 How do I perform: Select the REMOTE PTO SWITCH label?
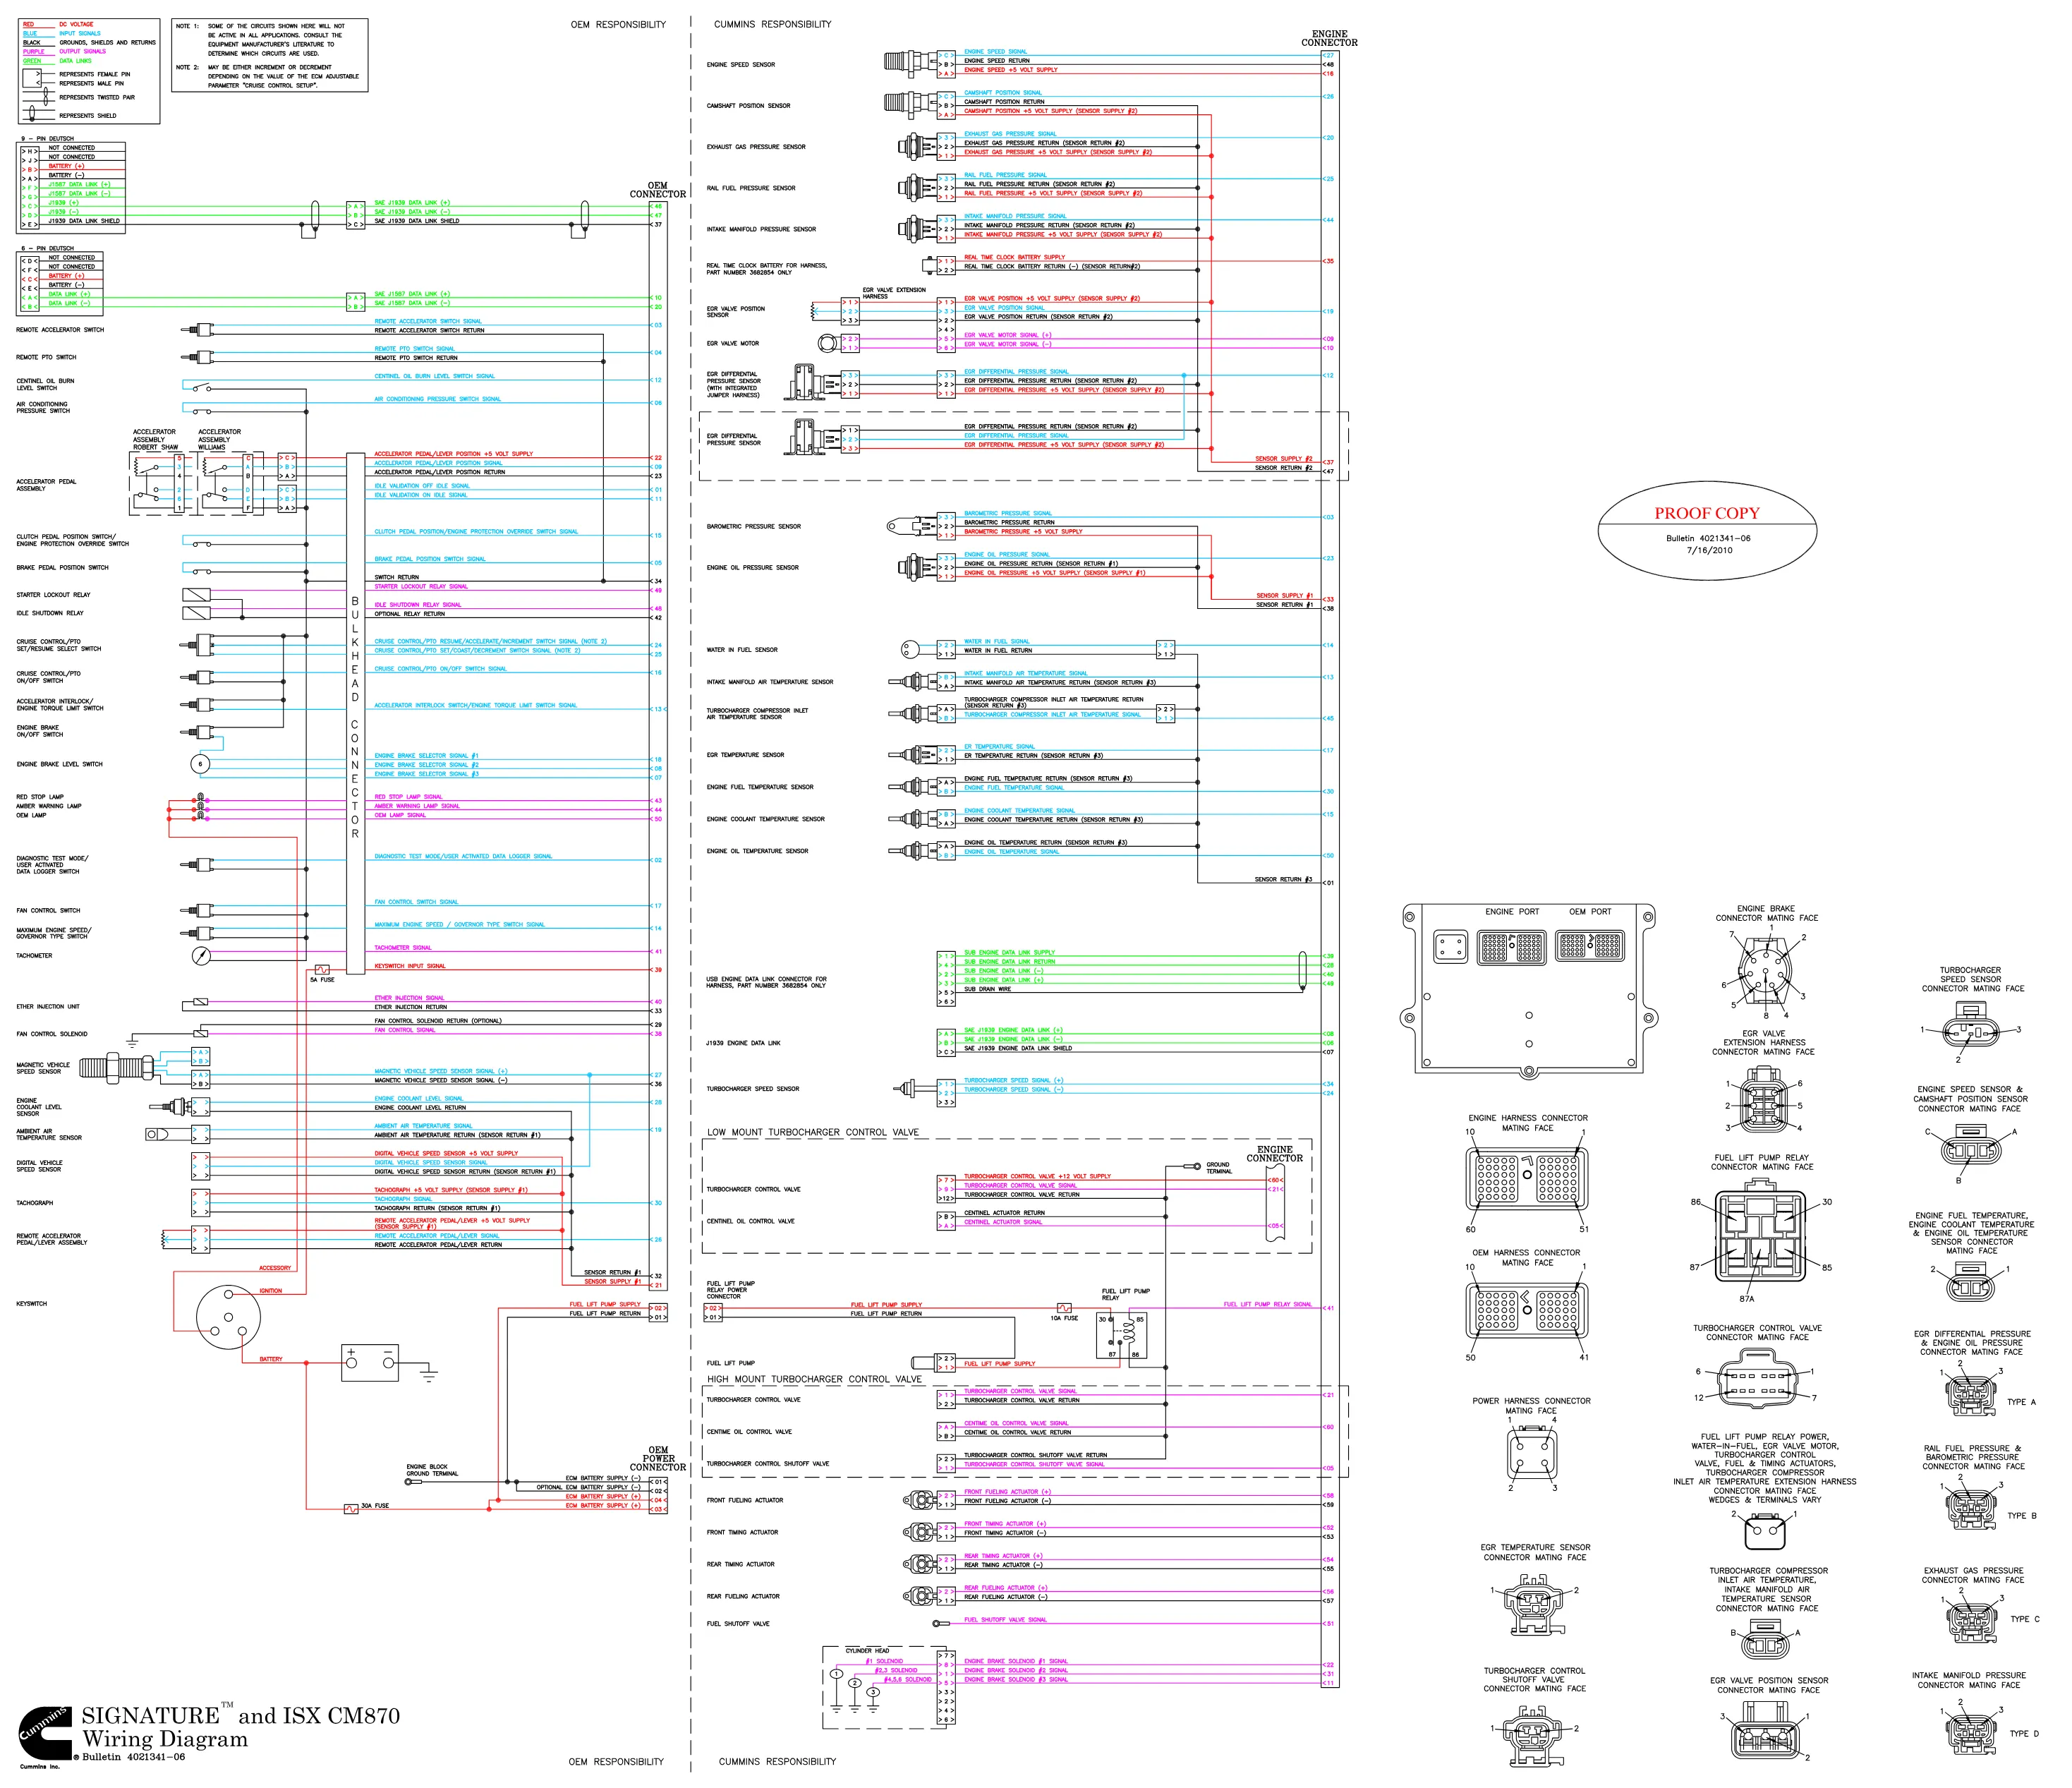click(x=46, y=358)
